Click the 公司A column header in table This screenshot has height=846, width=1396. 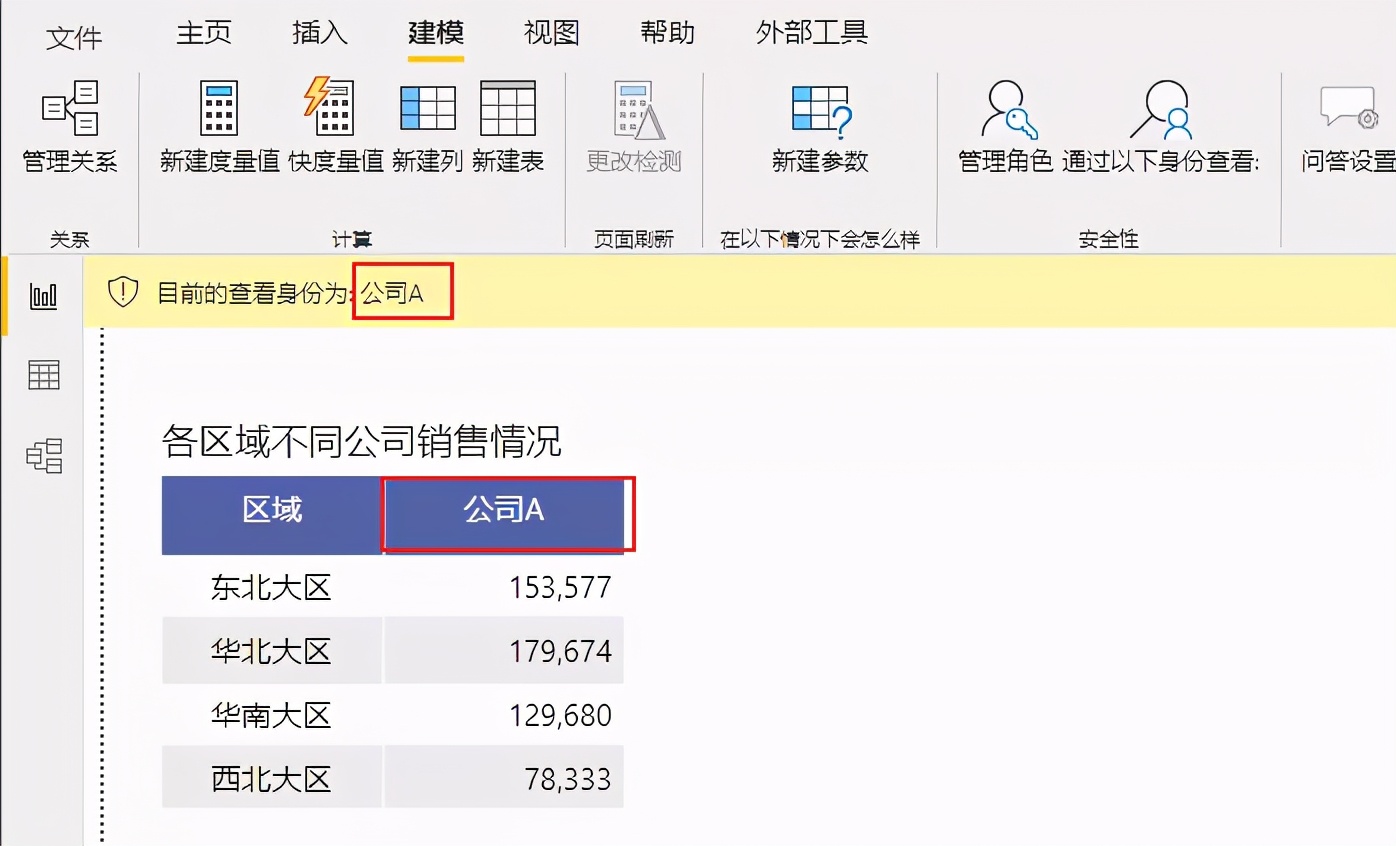504,515
